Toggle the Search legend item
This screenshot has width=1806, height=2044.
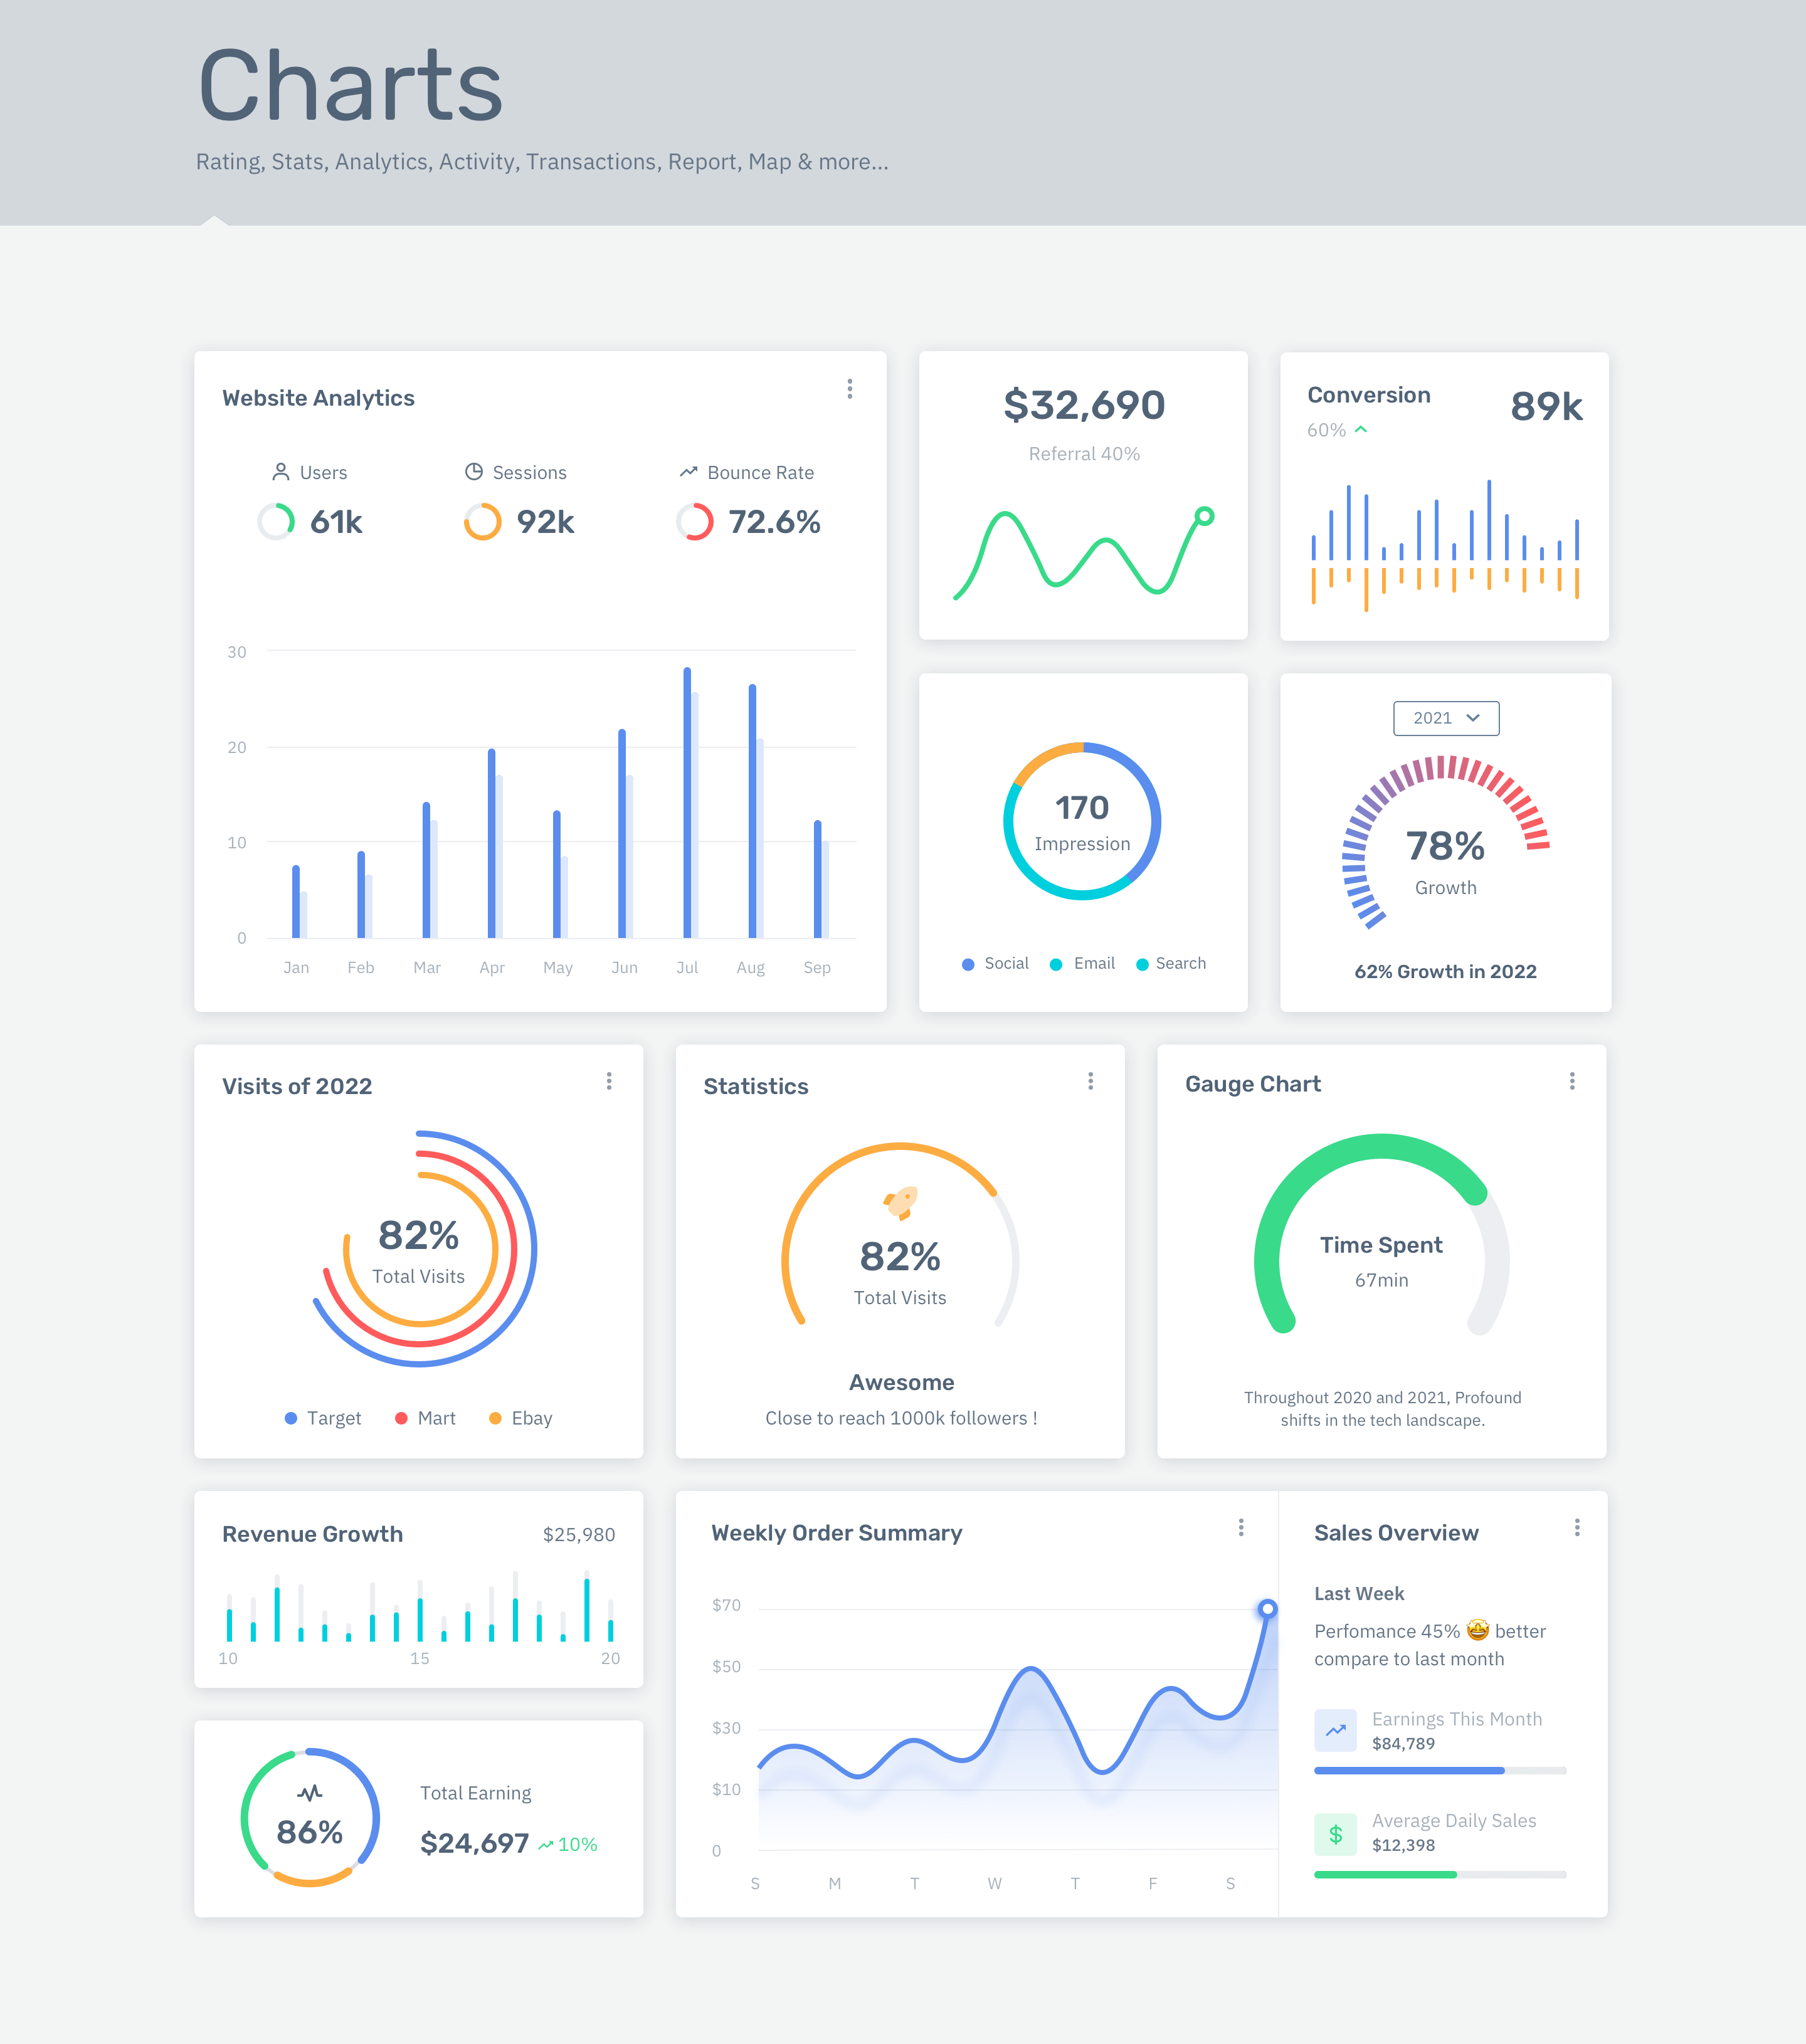tap(1171, 964)
